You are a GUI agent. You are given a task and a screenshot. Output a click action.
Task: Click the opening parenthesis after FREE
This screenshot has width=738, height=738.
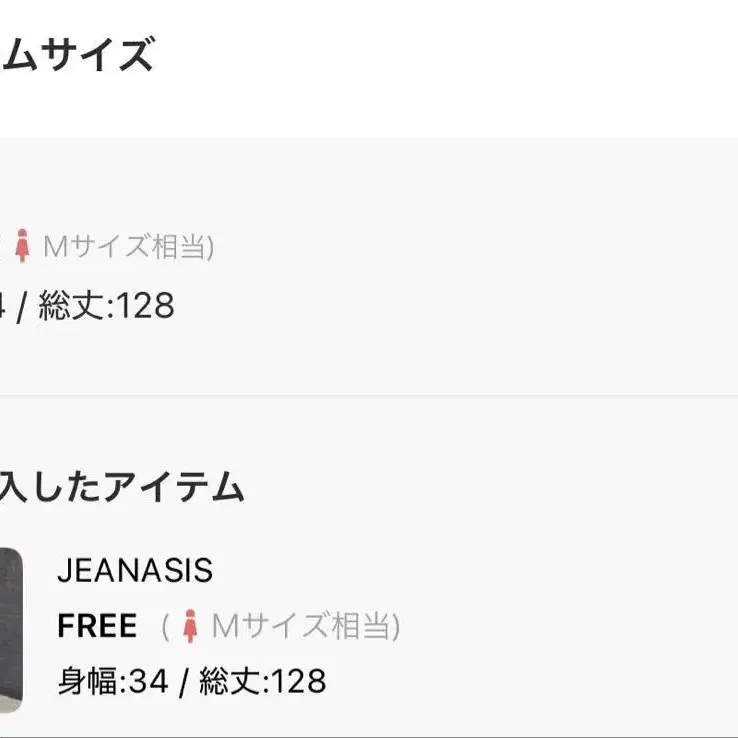[166, 627]
